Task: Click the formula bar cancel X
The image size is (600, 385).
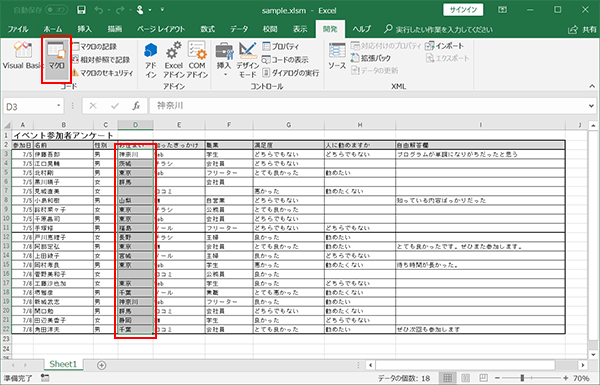Action: [93, 106]
